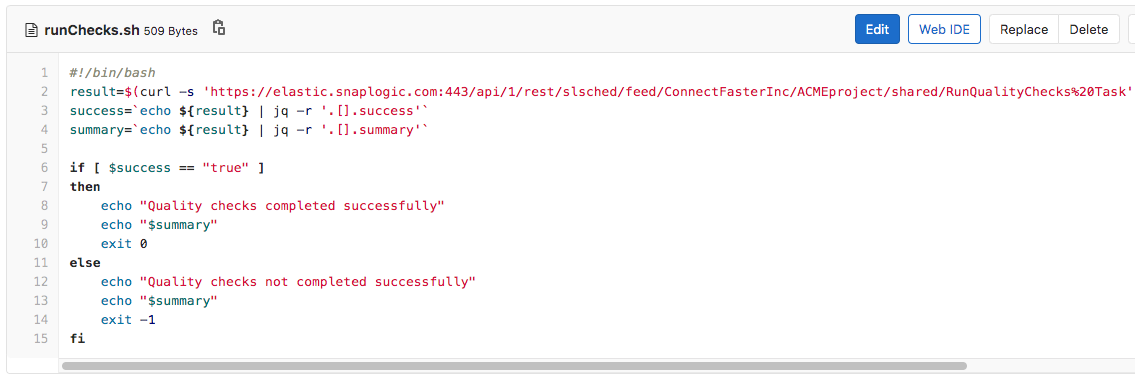Click the document icon beside runChecks.sh
1135x375 pixels.
[31, 30]
